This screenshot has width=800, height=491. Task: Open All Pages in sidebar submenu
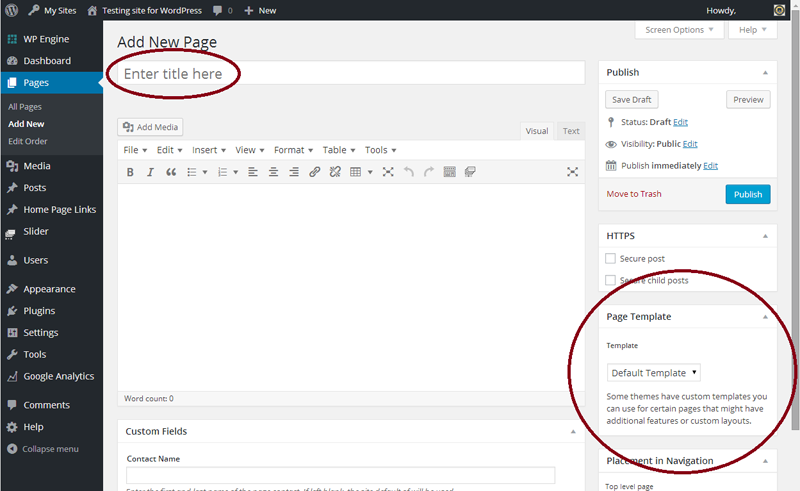pyautogui.click(x=25, y=107)
